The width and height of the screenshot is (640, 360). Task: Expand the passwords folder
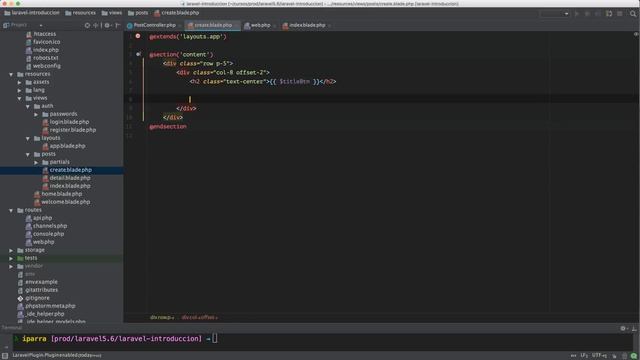[36, 114]
